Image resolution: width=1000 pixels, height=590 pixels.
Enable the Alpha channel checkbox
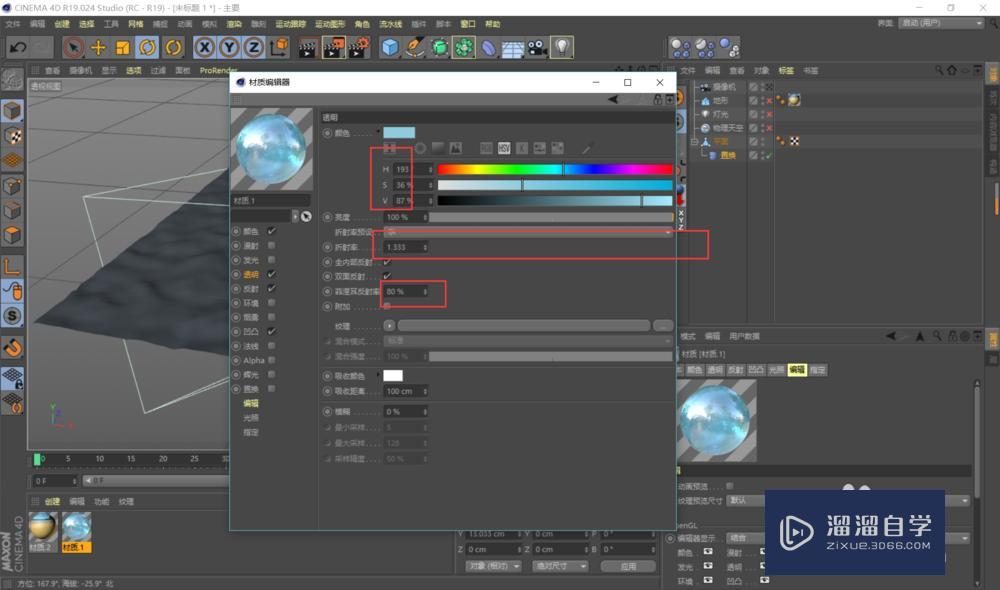[x=272, y=360]
